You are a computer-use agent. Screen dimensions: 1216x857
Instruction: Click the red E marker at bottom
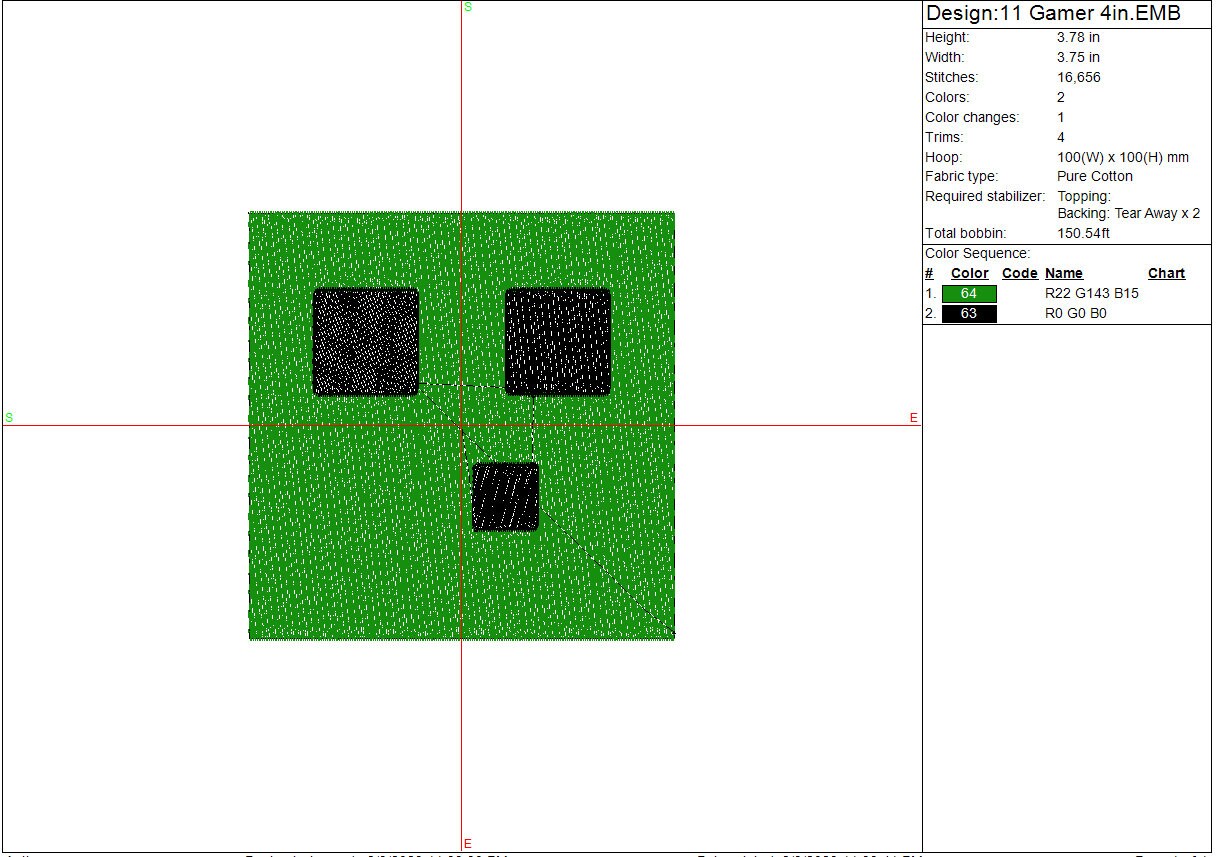click(467, 844)
